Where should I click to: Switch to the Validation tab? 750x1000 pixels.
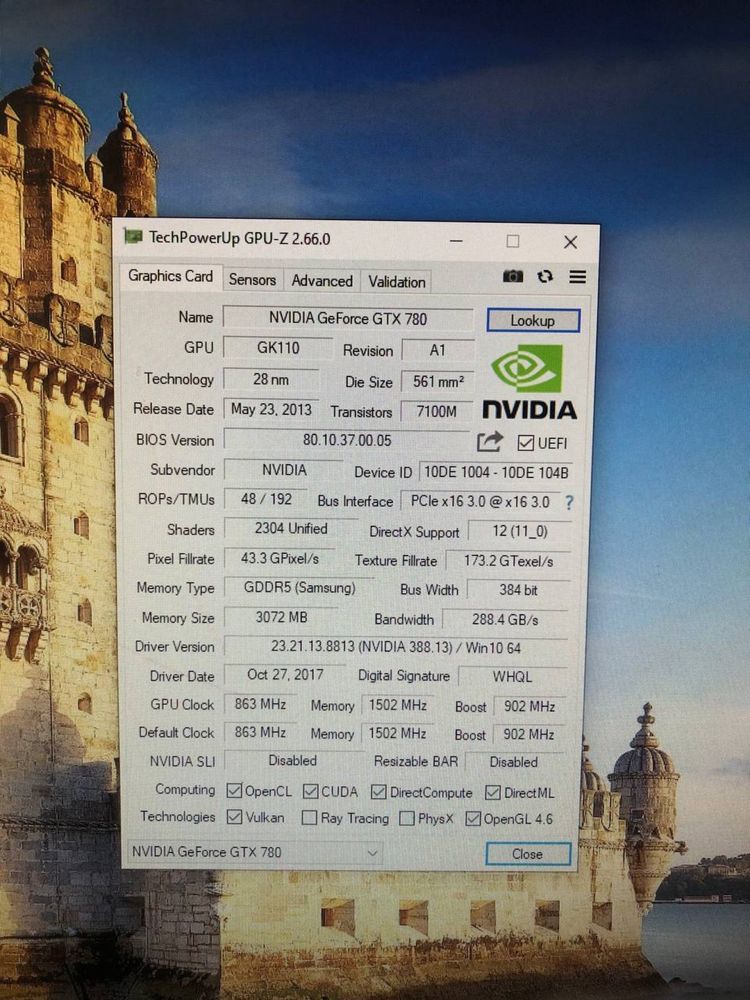coord(397,282)
